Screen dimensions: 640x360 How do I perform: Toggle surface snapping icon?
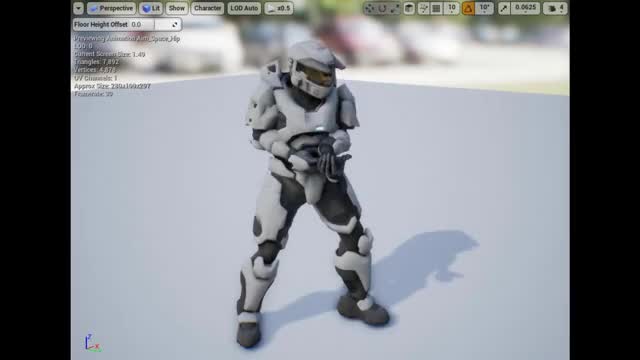point(423,9)
